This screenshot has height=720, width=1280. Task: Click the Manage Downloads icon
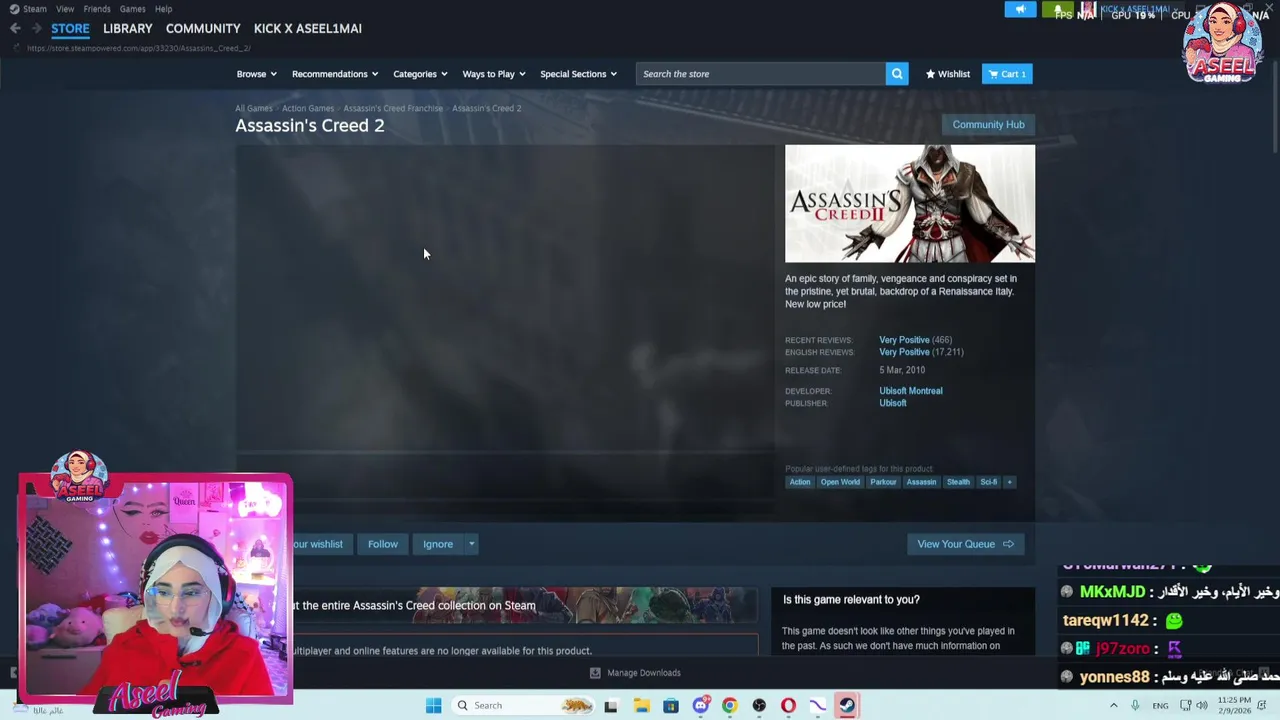click(x=595, y=673)
